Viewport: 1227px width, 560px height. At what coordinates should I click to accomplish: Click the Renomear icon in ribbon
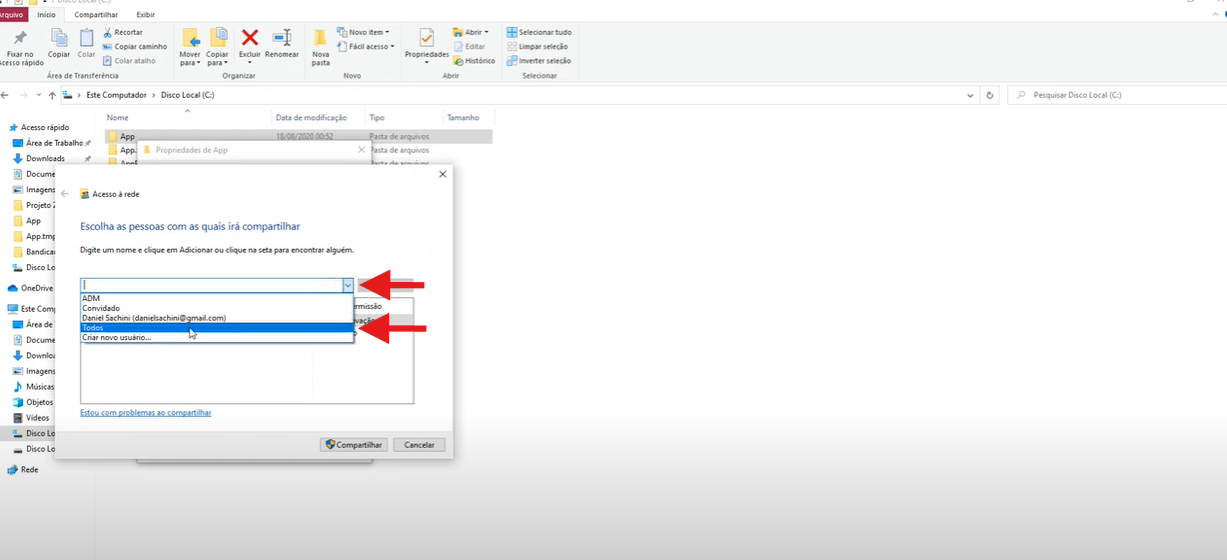[x=282, y=38]
